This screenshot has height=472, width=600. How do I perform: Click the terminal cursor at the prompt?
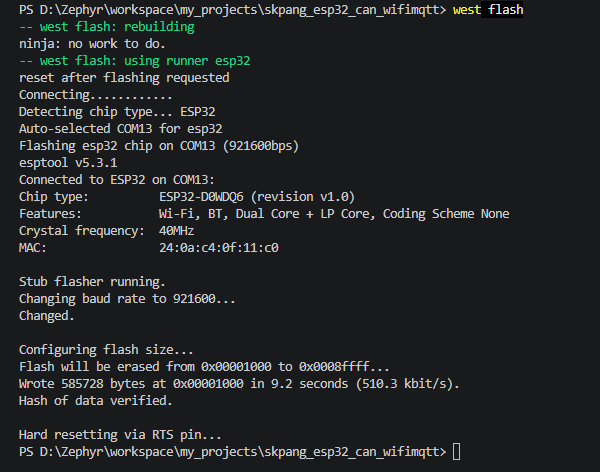point(457,452)
